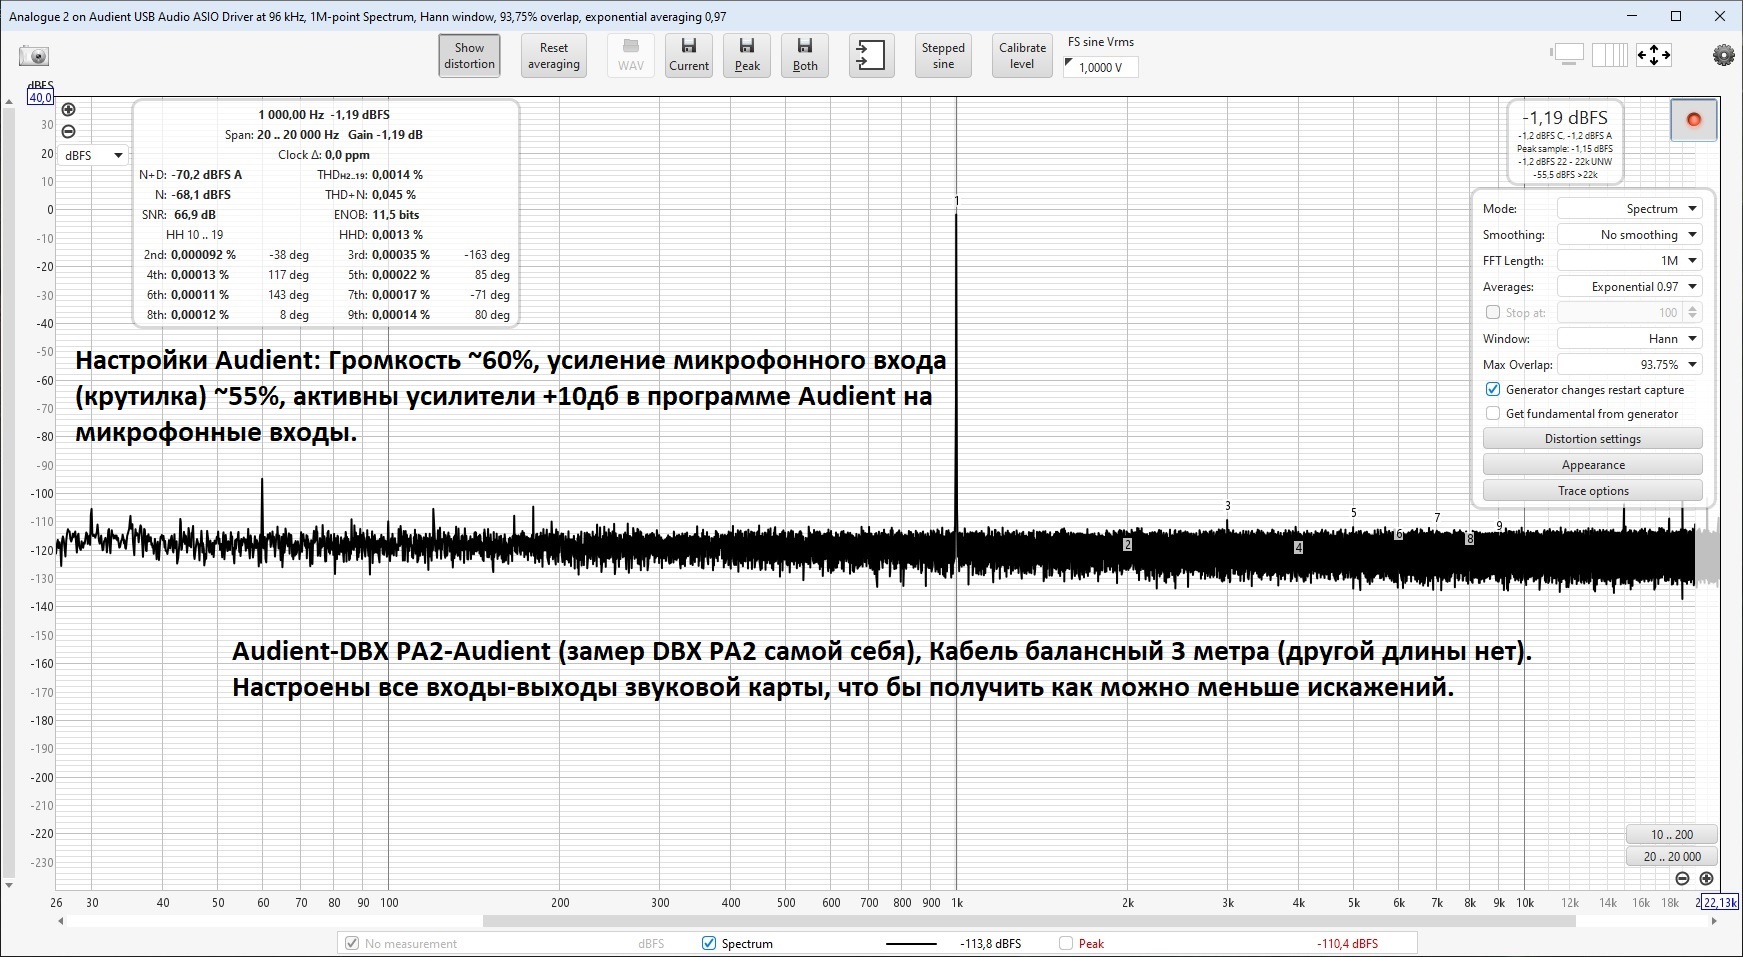
Task: Click the 40,0 top axis limit box
Action: (x=40, y=97)
